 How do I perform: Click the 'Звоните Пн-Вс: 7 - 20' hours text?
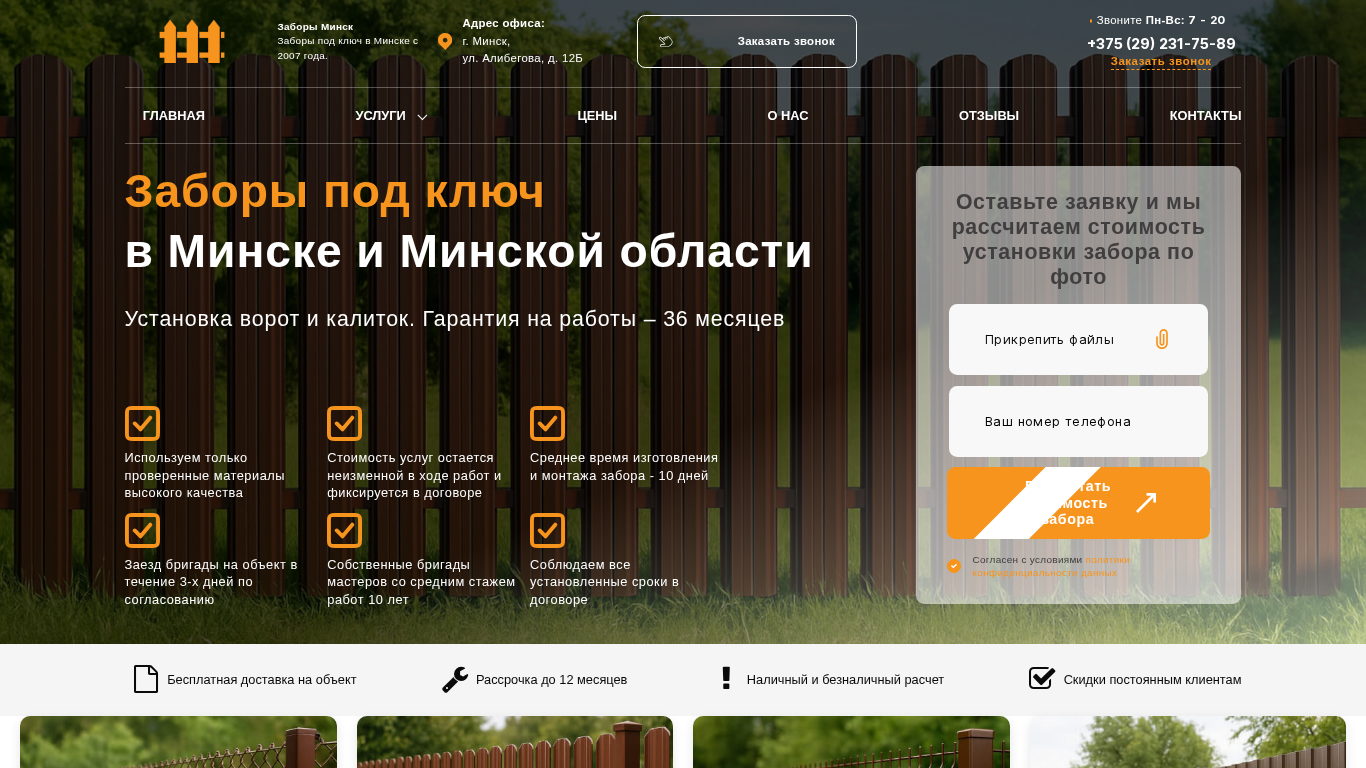point(1160,20)
